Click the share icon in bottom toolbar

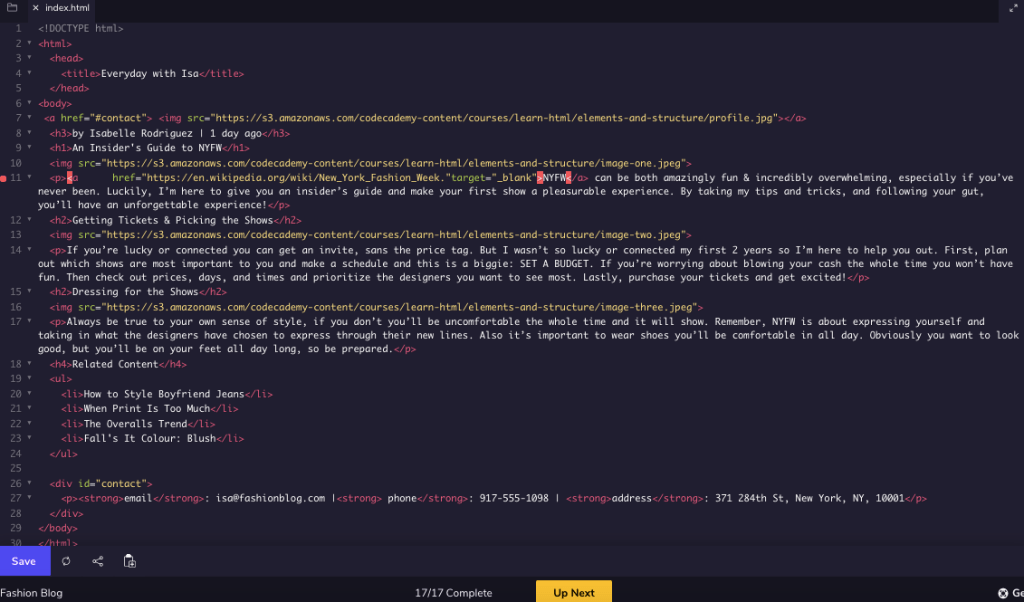tap(97, 562)
